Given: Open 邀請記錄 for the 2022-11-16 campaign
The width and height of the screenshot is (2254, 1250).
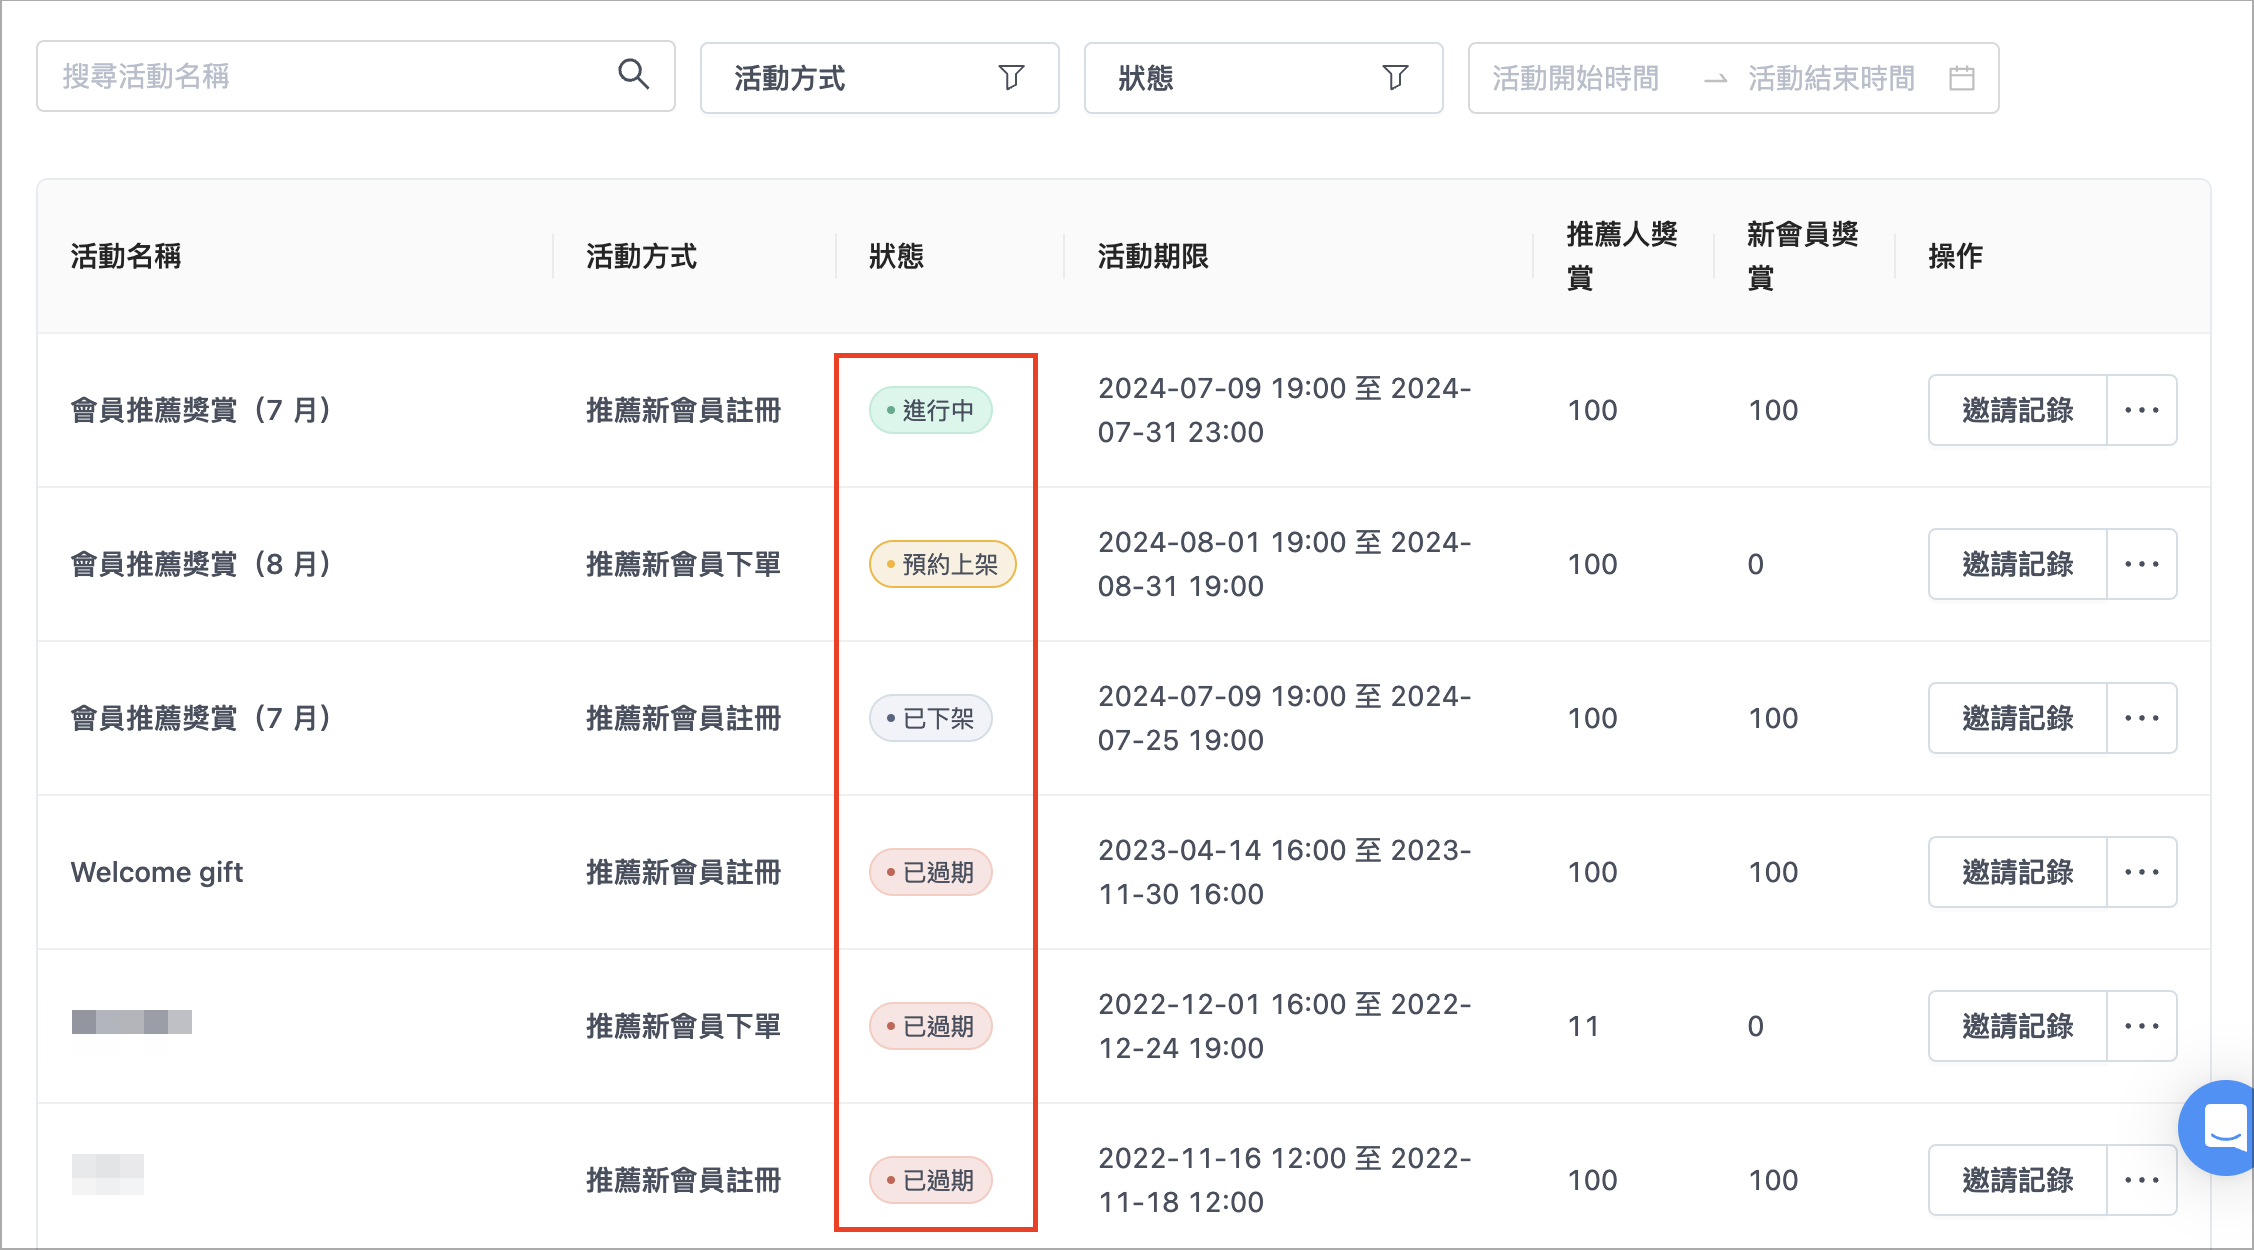Looking at the screenshot, I should pos(2017,1180).
